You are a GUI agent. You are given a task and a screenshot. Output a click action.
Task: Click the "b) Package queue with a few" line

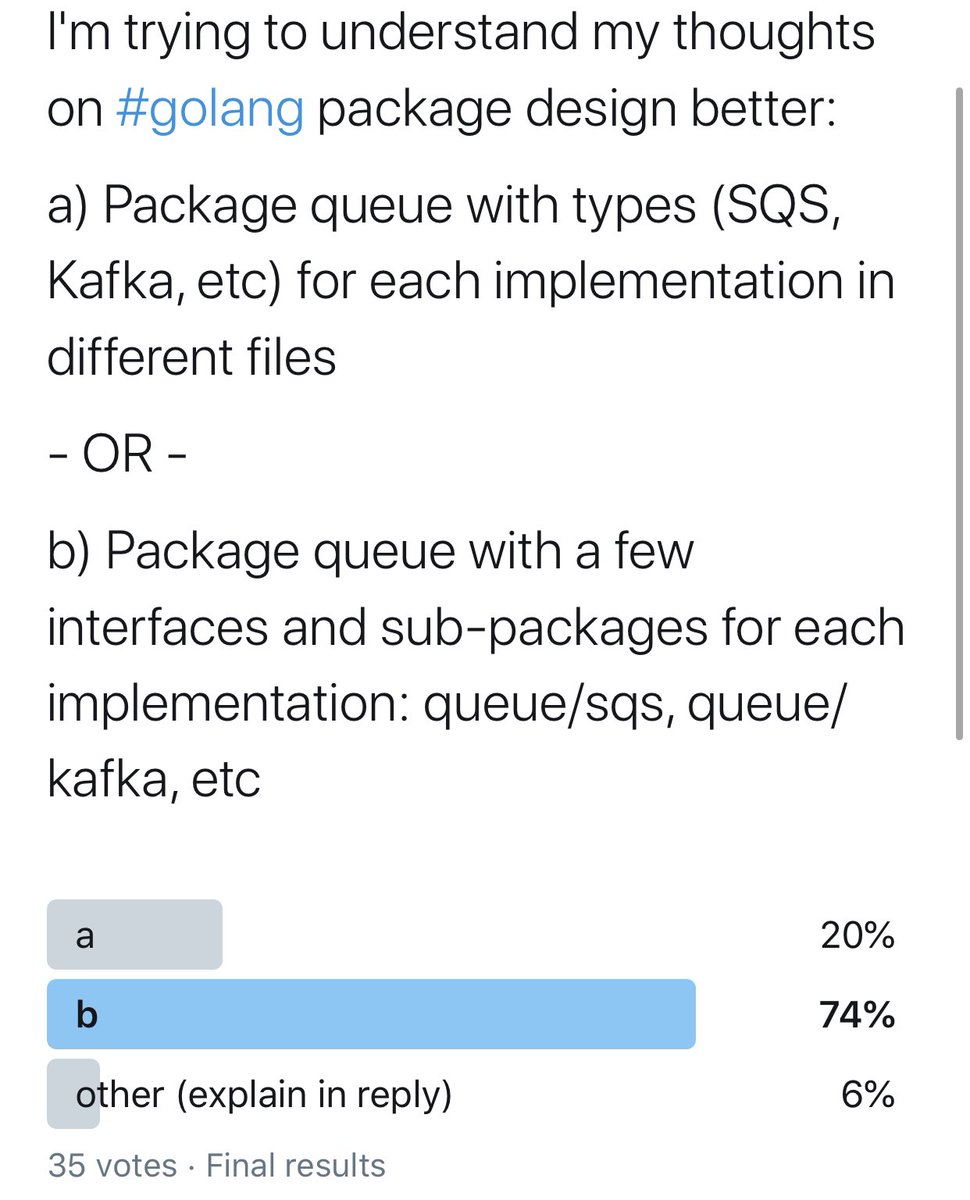point(370,550)
